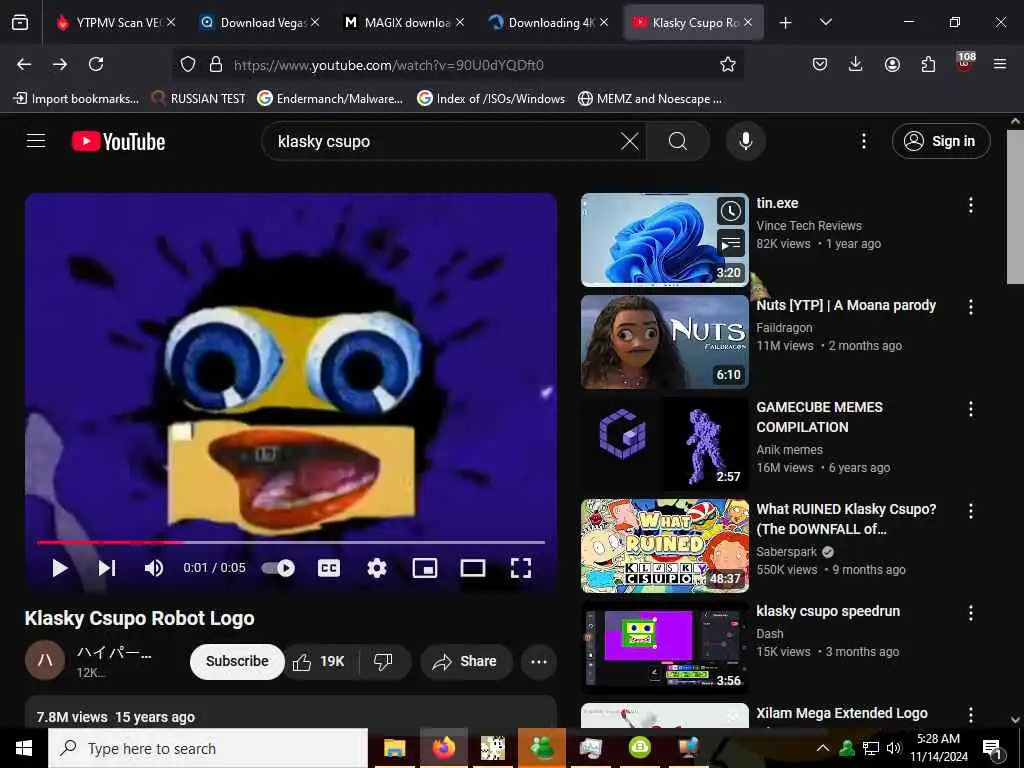Open tracking protection shield icon
Image resolution: width=1024 pixels, height=768 pixels.
(x=188, y=64)
